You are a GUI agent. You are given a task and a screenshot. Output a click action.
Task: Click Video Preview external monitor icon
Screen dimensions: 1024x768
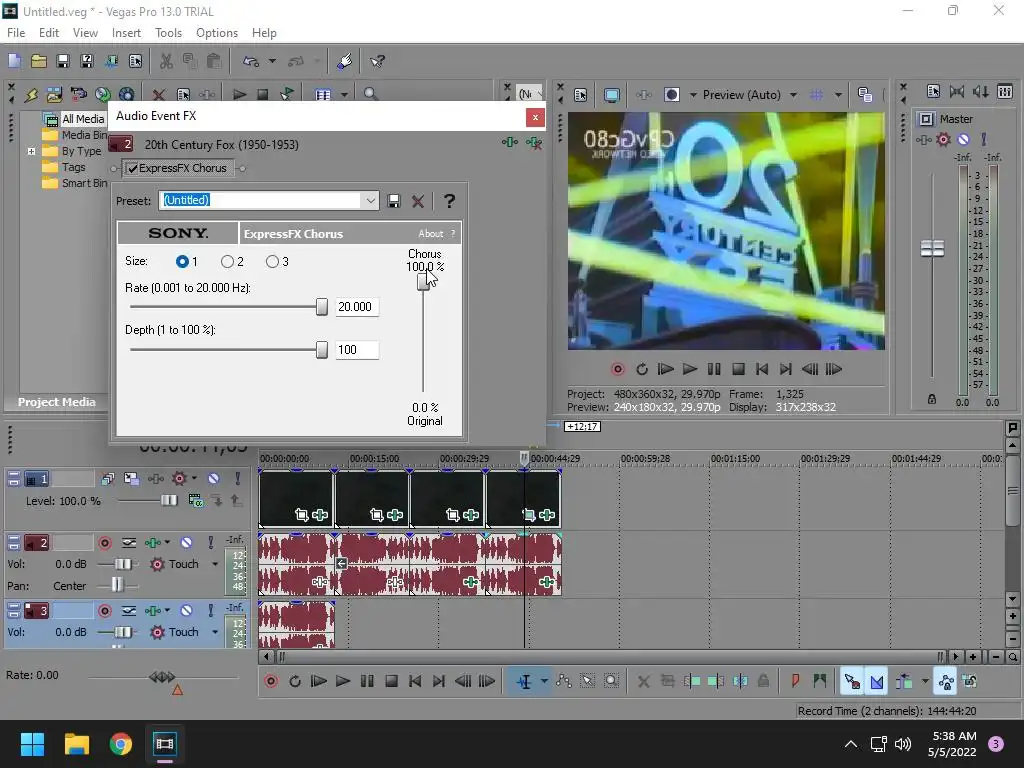point(611,95)
